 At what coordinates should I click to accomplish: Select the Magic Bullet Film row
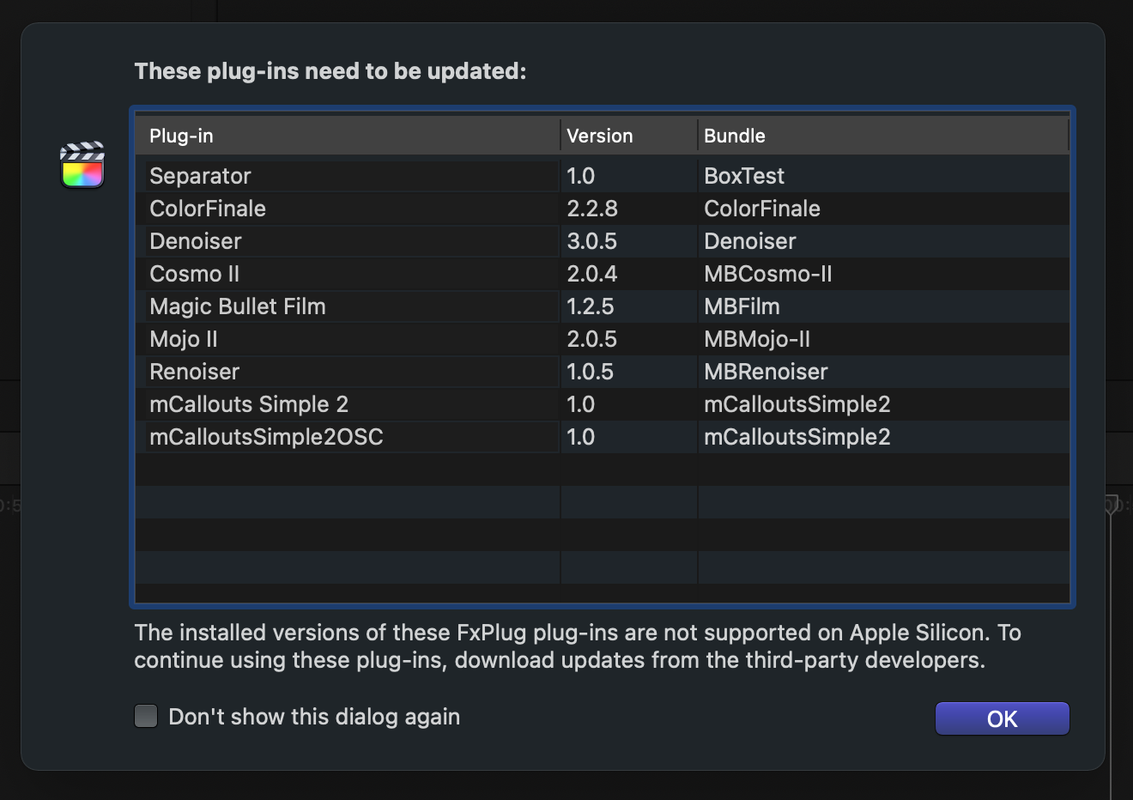[x=602, y=306]
